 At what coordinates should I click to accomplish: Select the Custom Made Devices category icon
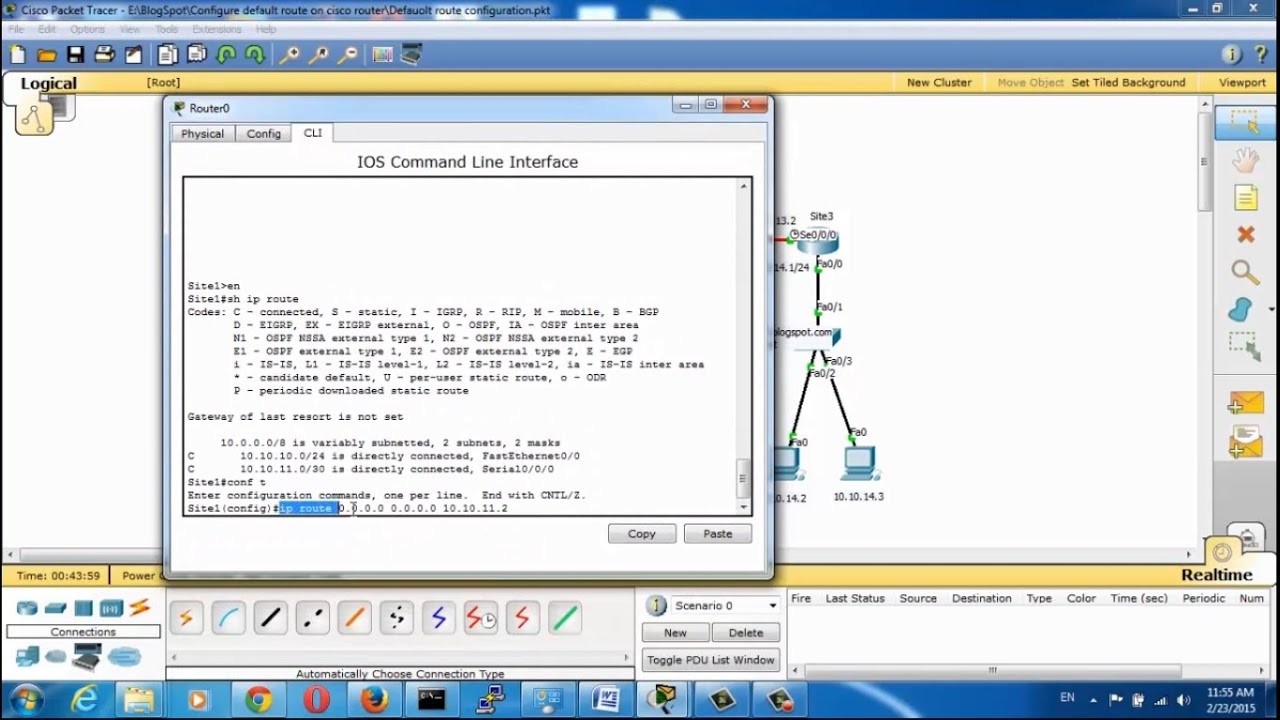pyautogui.click(x=88, y=657)
